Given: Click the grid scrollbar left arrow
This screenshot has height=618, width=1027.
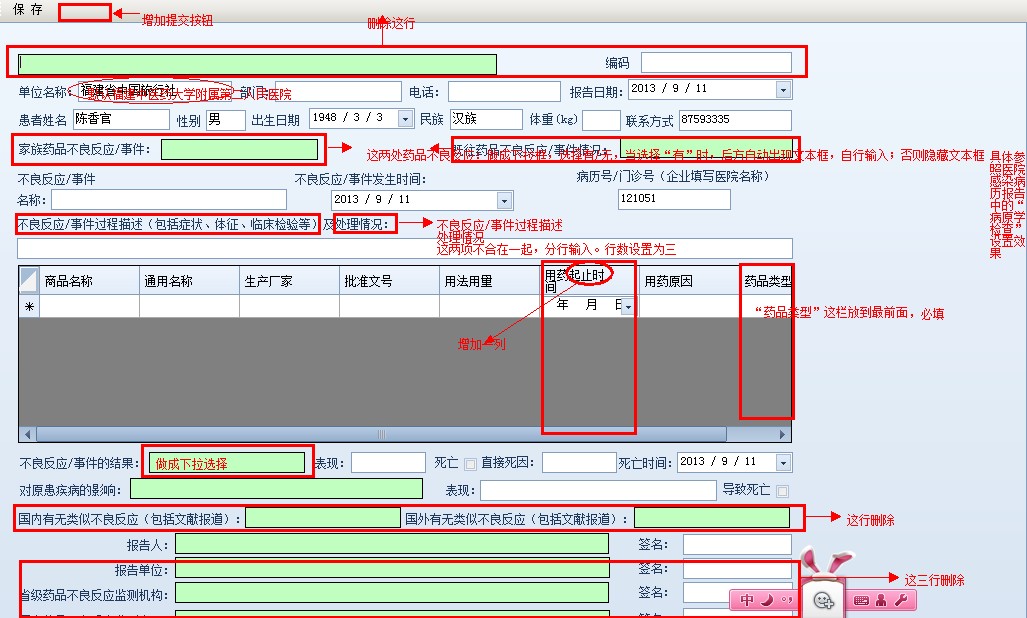Looking at the screenshot, I should point(28,434).
